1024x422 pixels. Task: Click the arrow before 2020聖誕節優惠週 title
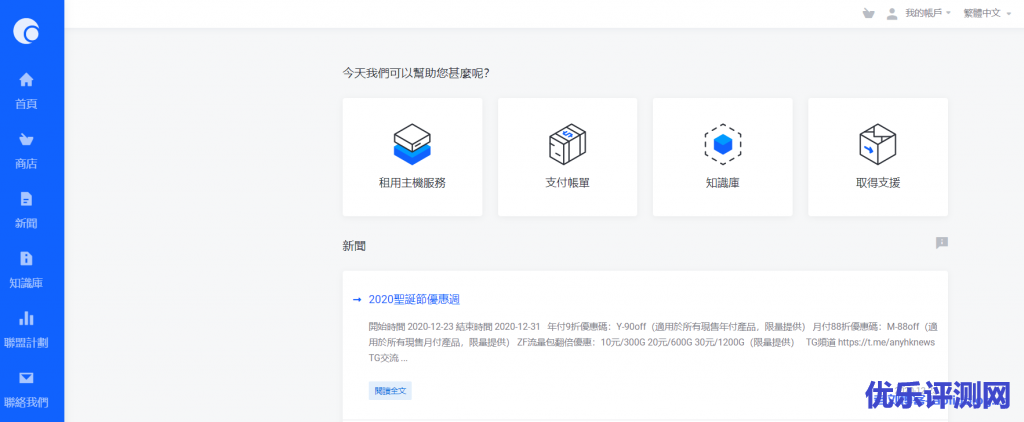[357, 299]
